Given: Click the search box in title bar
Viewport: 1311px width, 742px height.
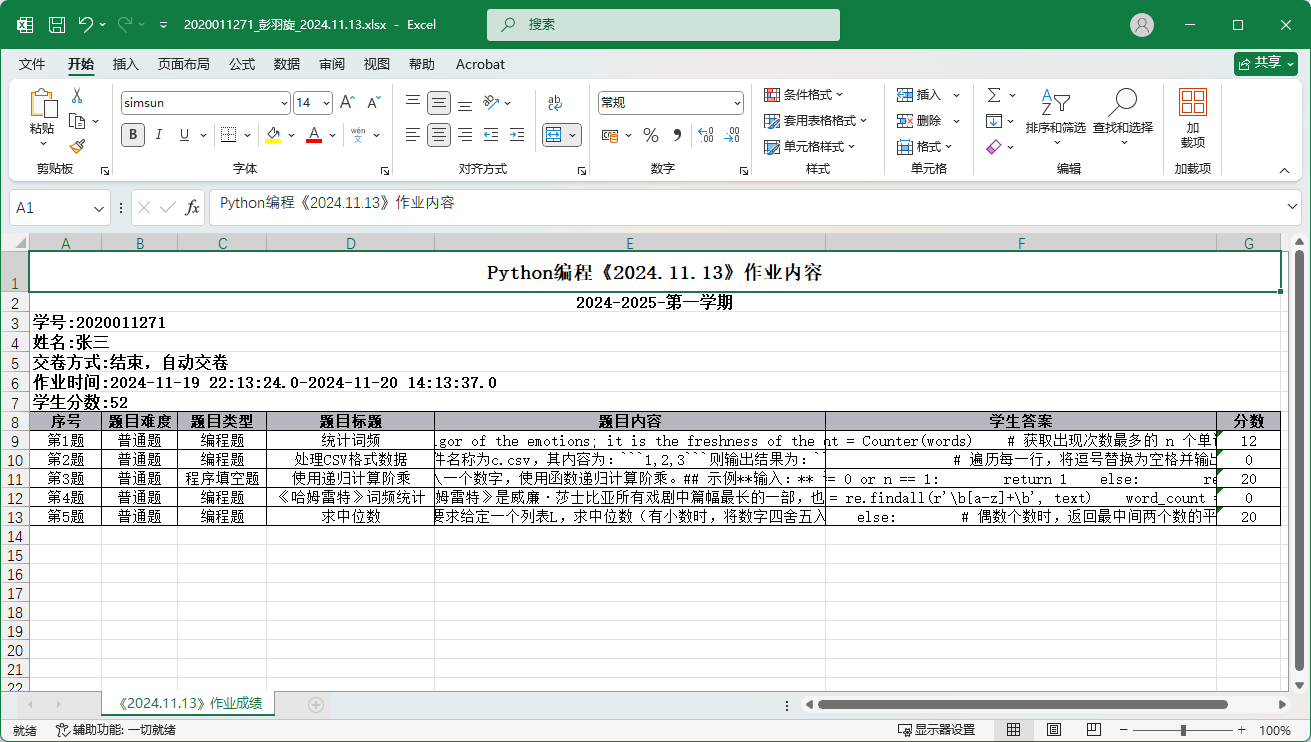Looking at the screenshot, I should tap(663, 24).
